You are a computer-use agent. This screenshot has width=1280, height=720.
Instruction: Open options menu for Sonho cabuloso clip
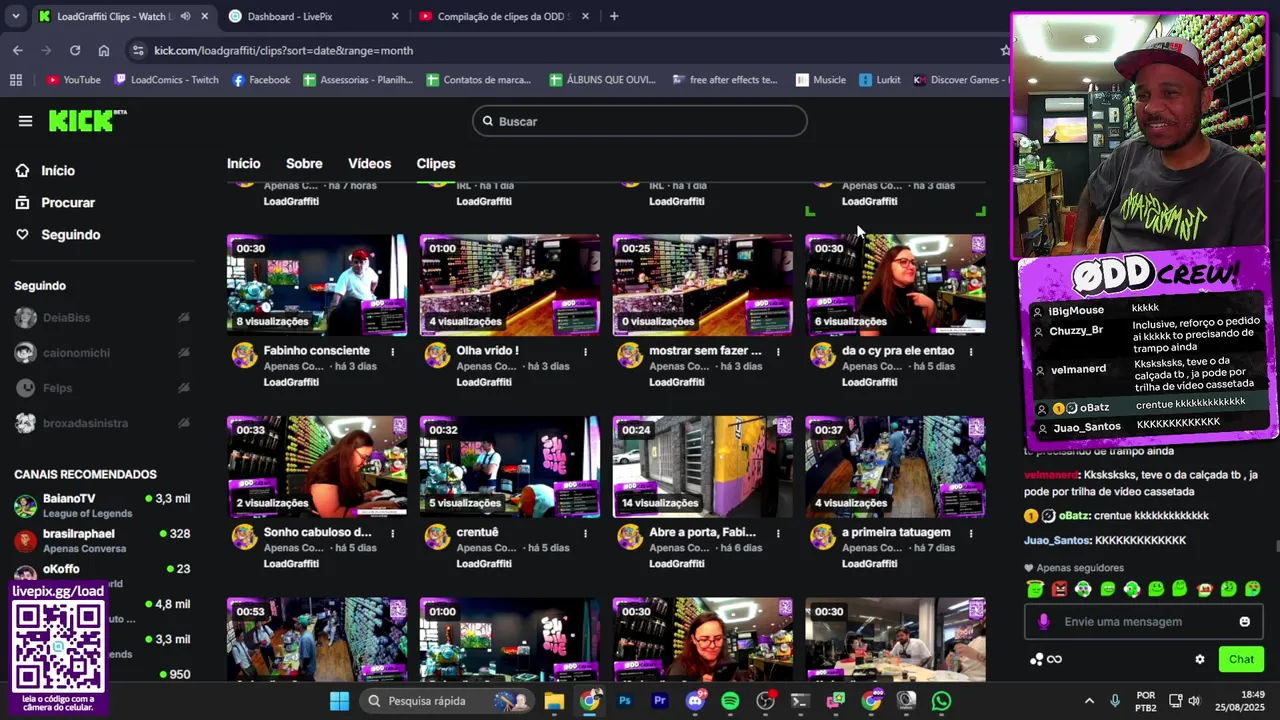coord(392,533)
